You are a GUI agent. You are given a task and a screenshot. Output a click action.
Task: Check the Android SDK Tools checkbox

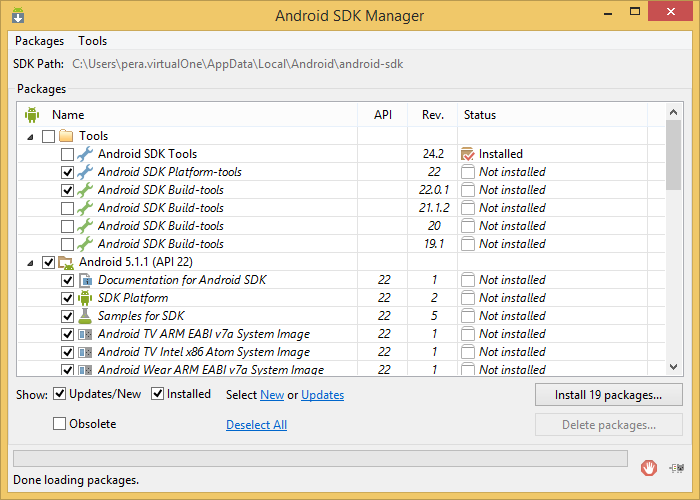[x=67, y=154]
